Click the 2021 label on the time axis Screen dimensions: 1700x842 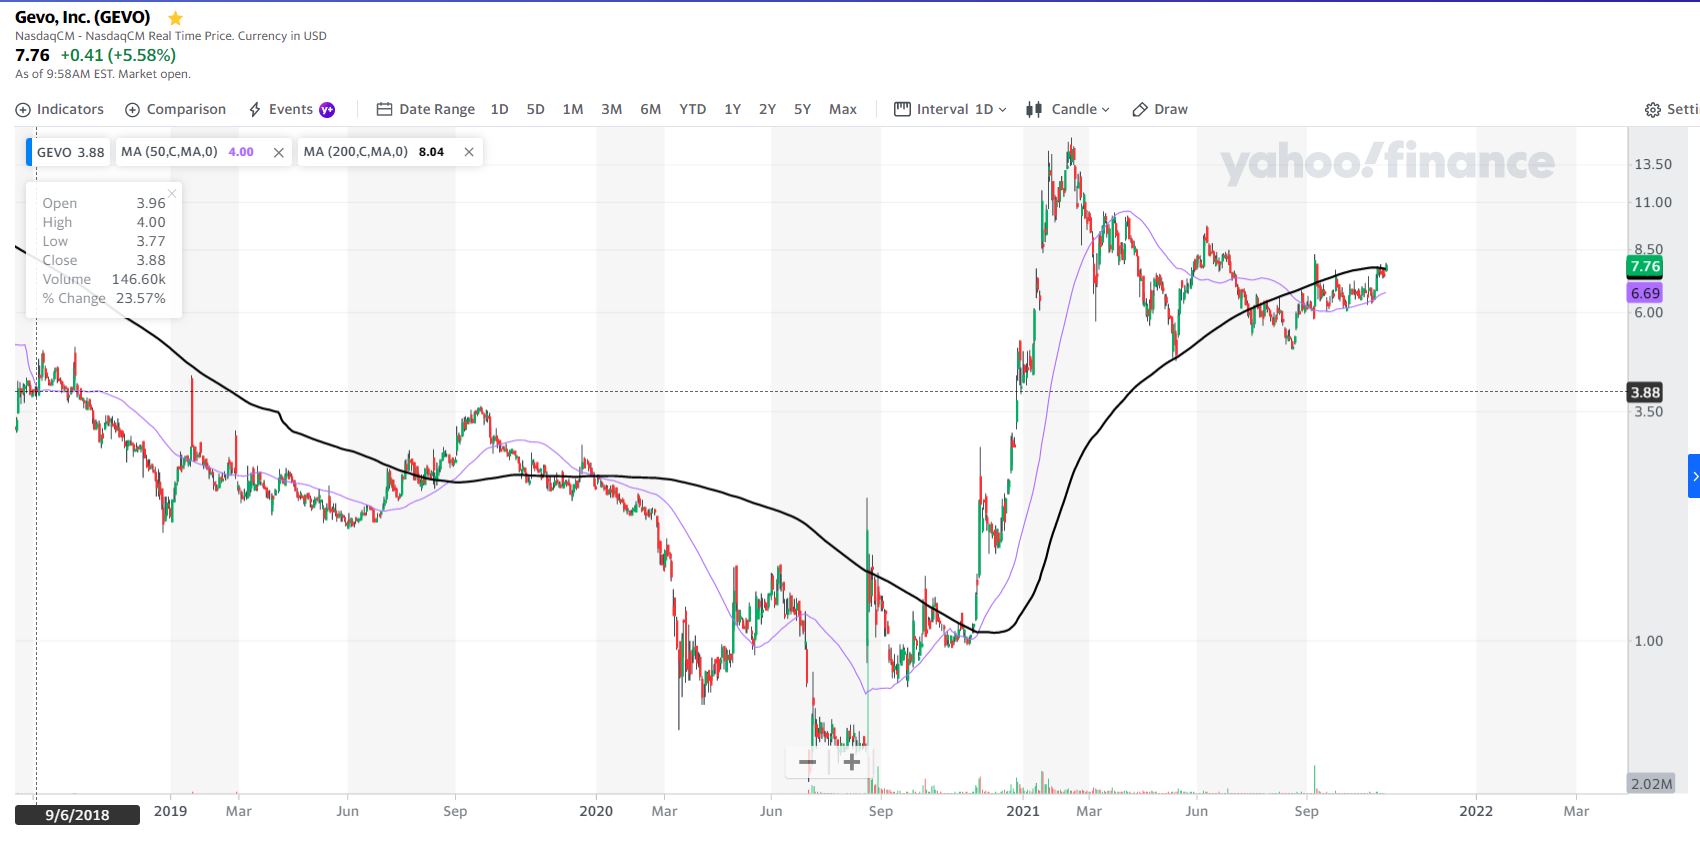pyautogui.click(x=1023, y=811)
